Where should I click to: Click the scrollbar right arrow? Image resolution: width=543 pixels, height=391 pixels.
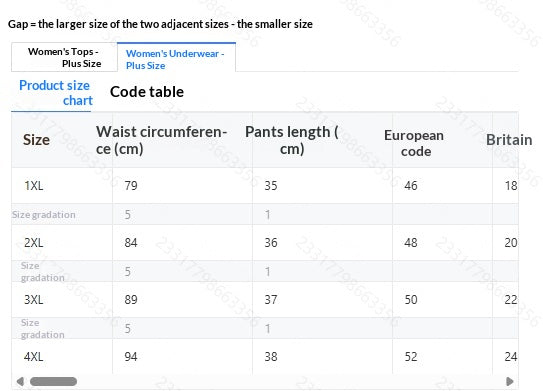point(509,381)
